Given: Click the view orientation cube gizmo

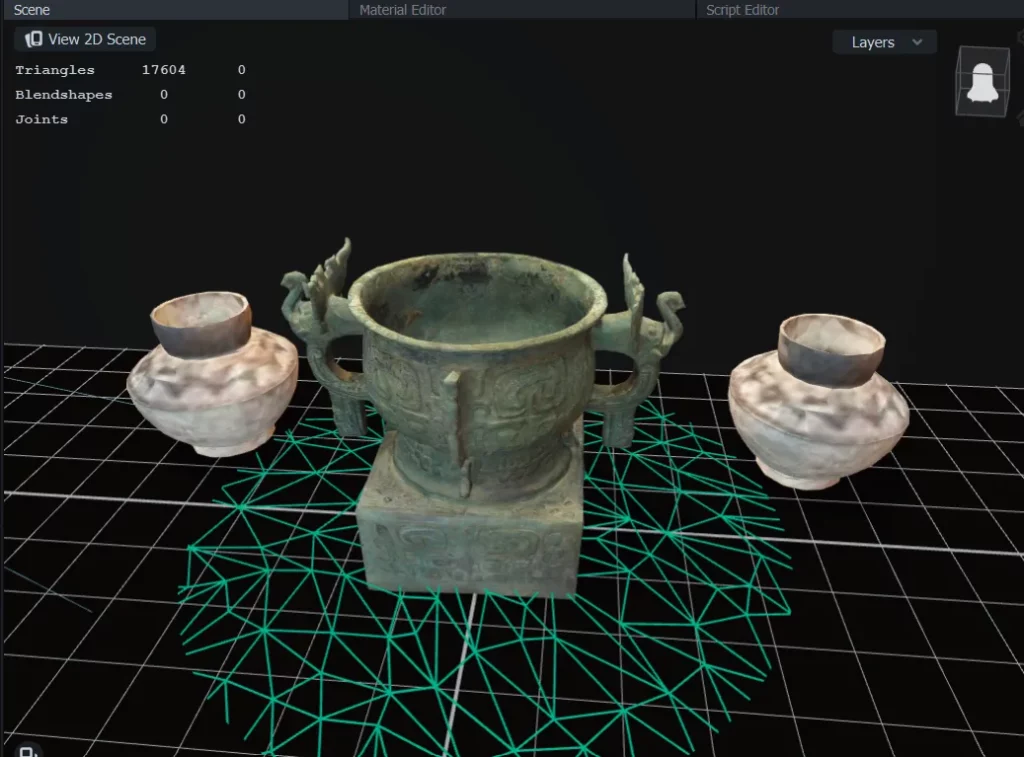Looking at the screenshot, I should point(982,82).
